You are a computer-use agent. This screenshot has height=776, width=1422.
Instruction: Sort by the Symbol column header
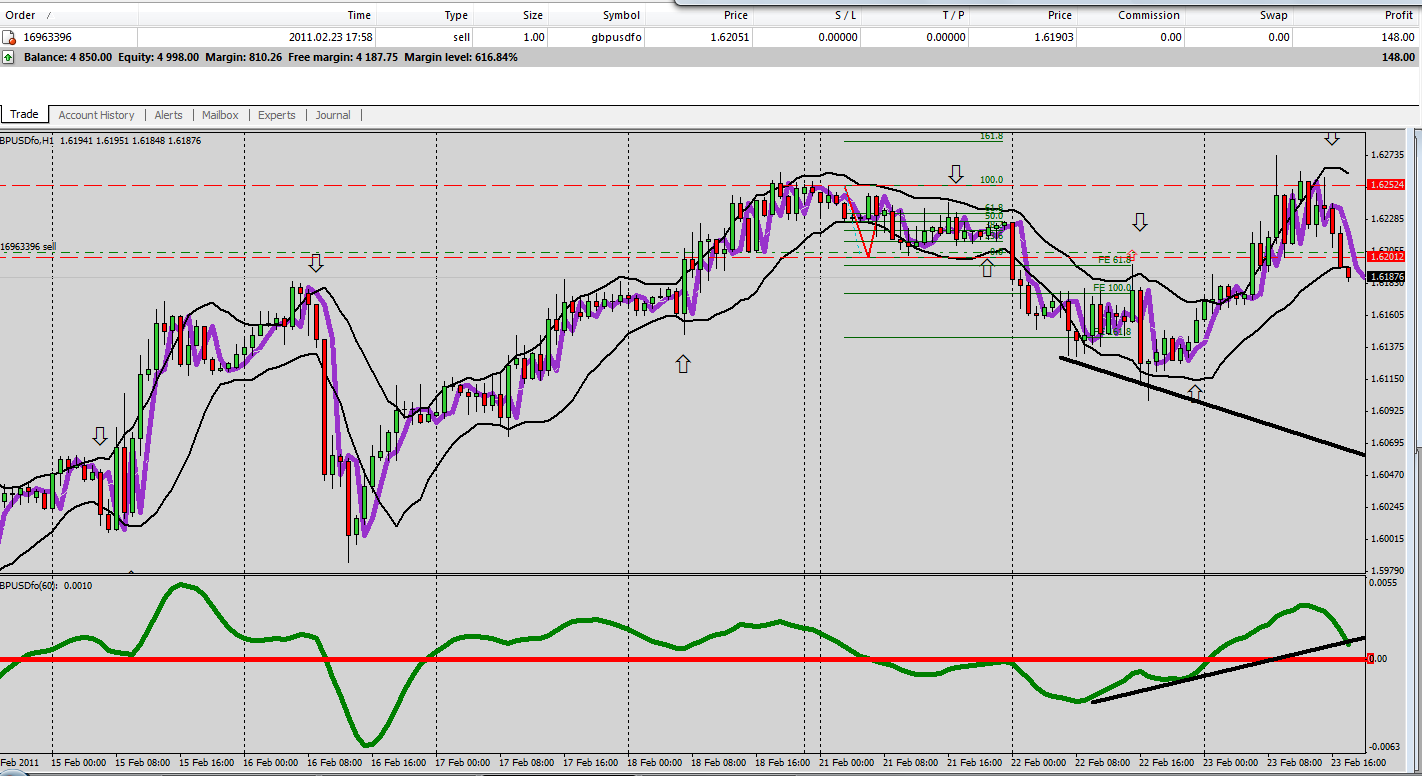(622, 15)
